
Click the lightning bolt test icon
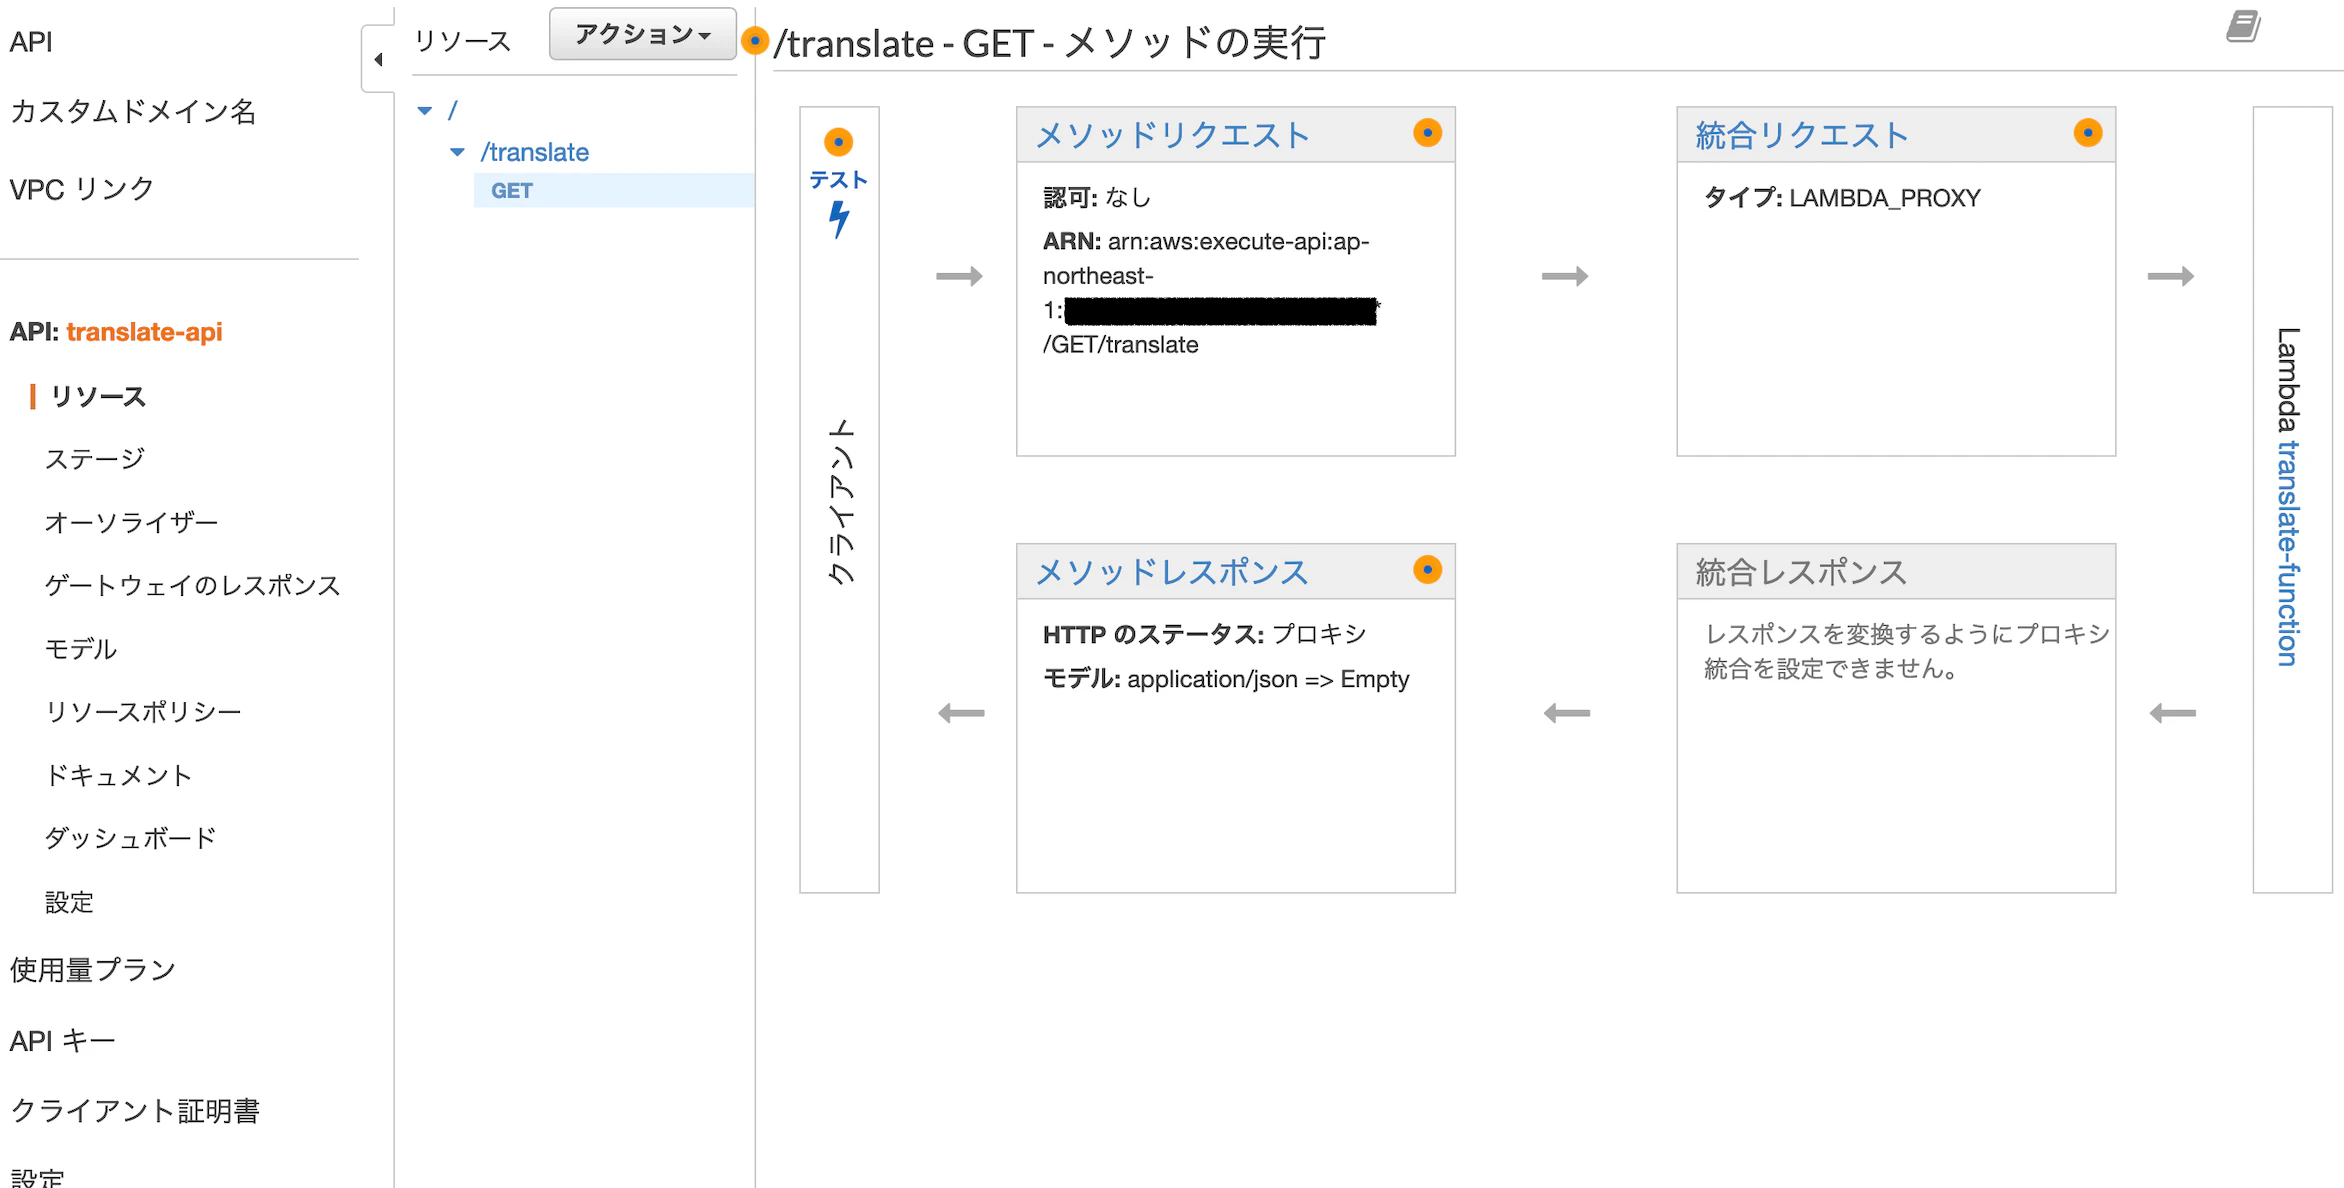(x=839, y=219)
